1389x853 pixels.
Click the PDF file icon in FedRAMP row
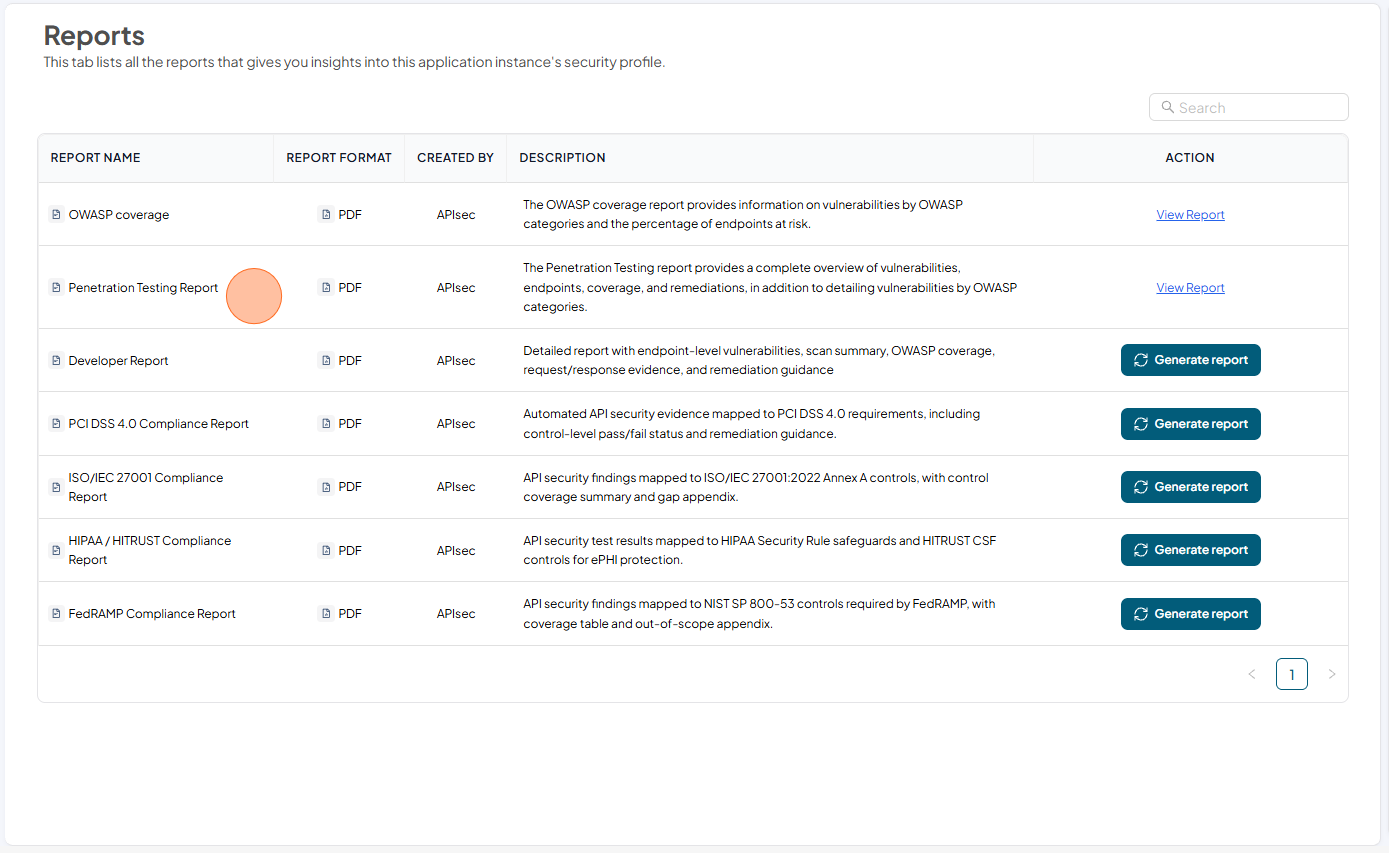325,613
